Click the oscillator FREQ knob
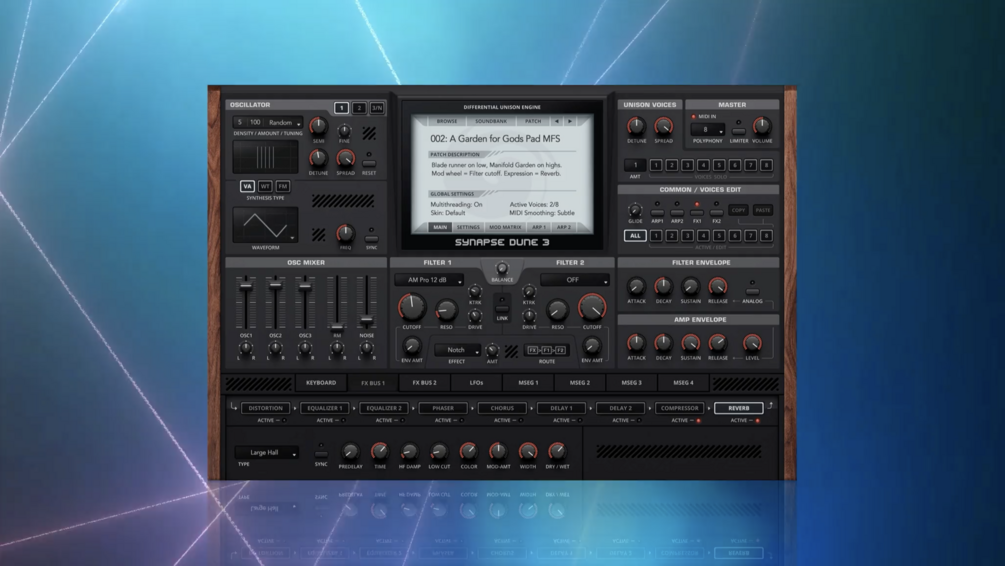Screen dimensions: 1005x566 [345, 233]
